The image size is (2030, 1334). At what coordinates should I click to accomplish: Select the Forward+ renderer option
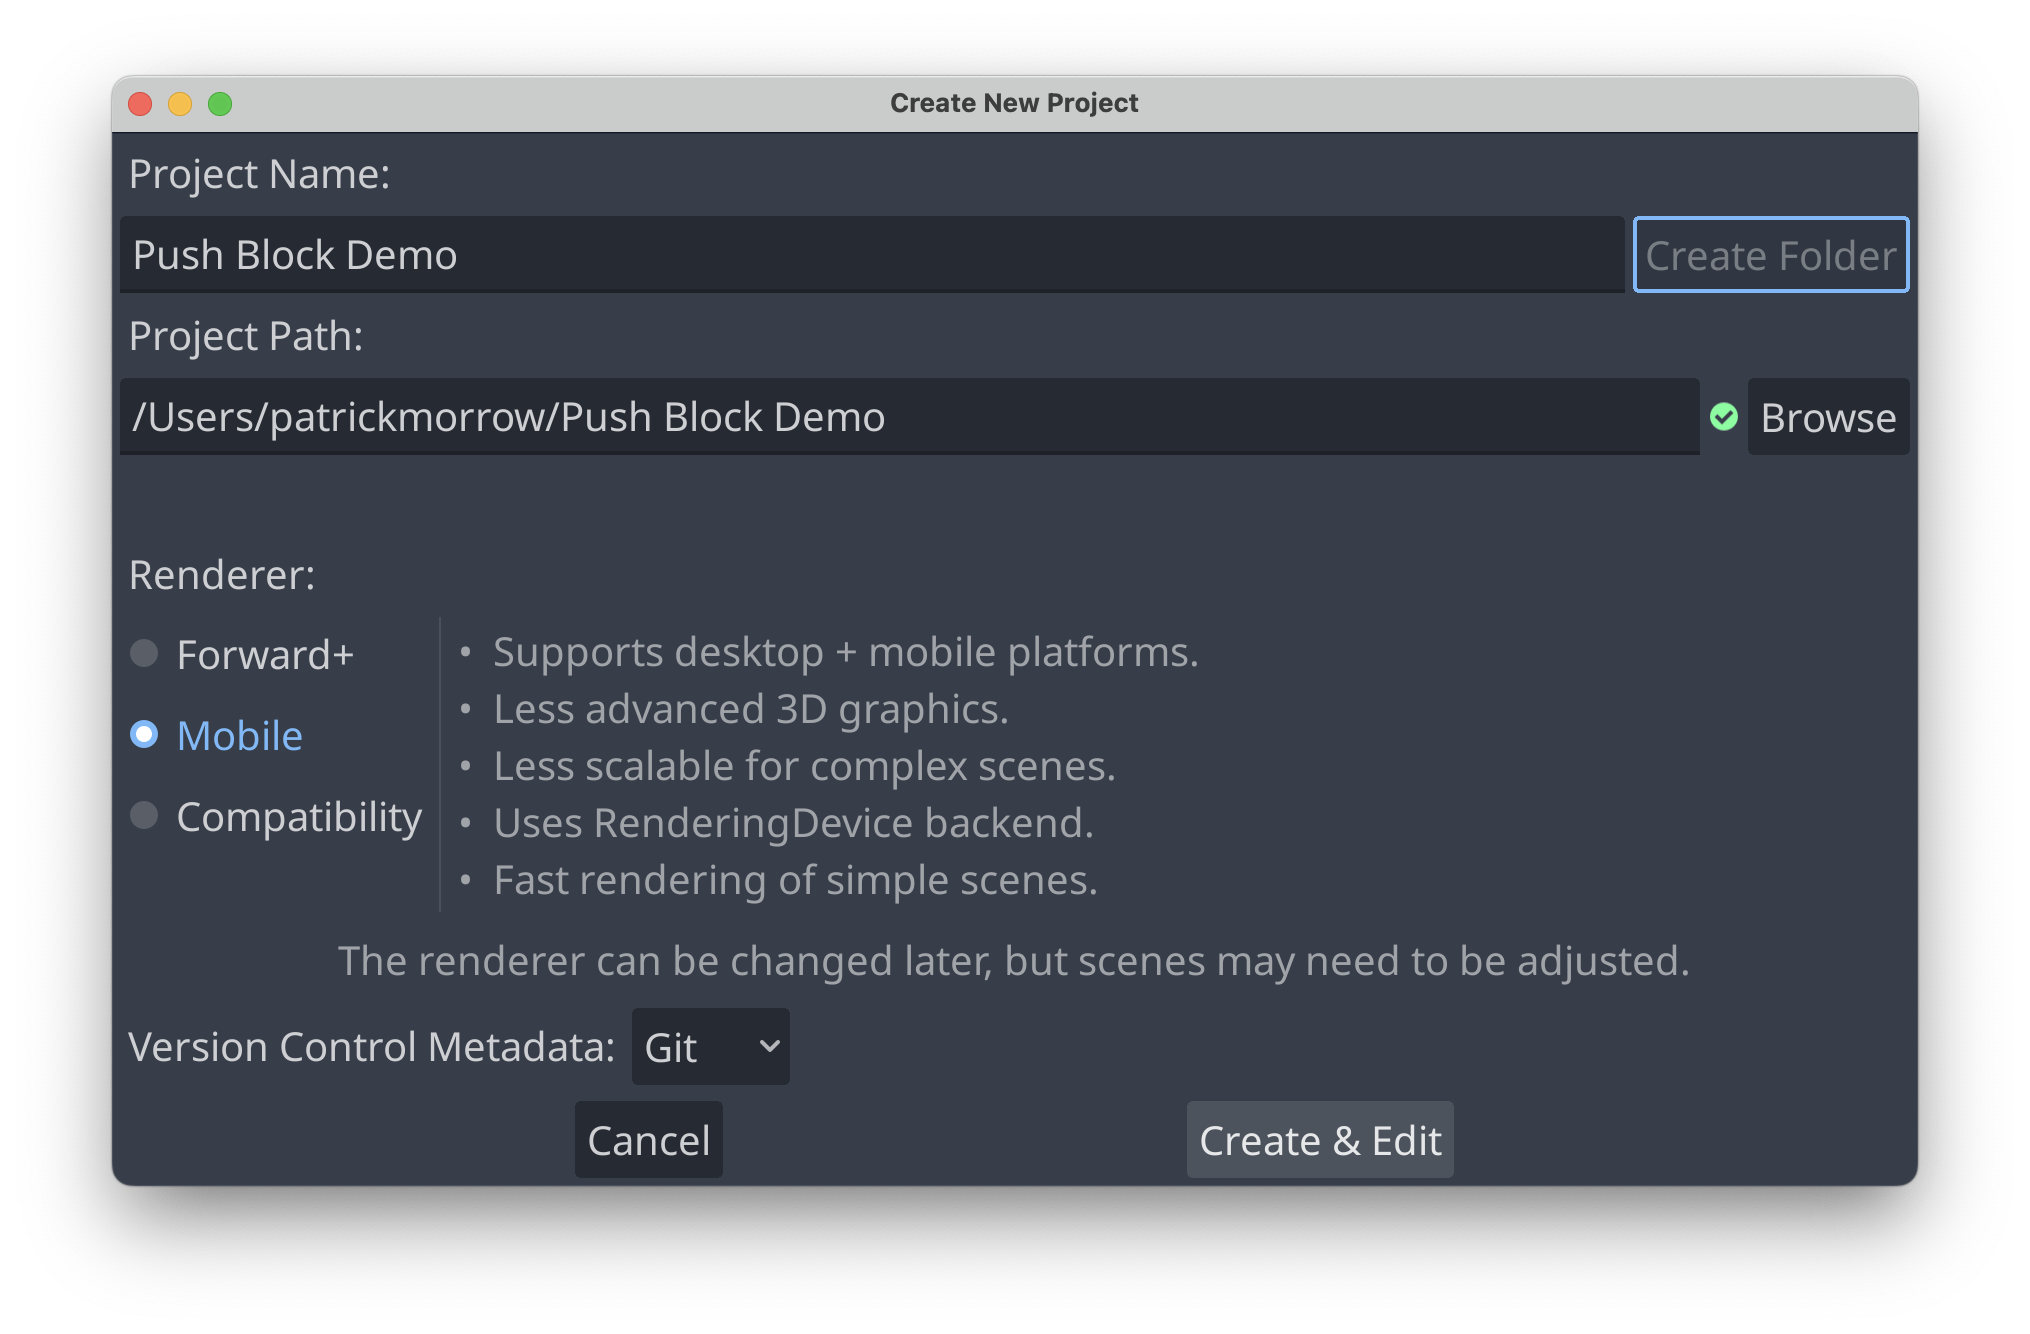coord(242,655)
